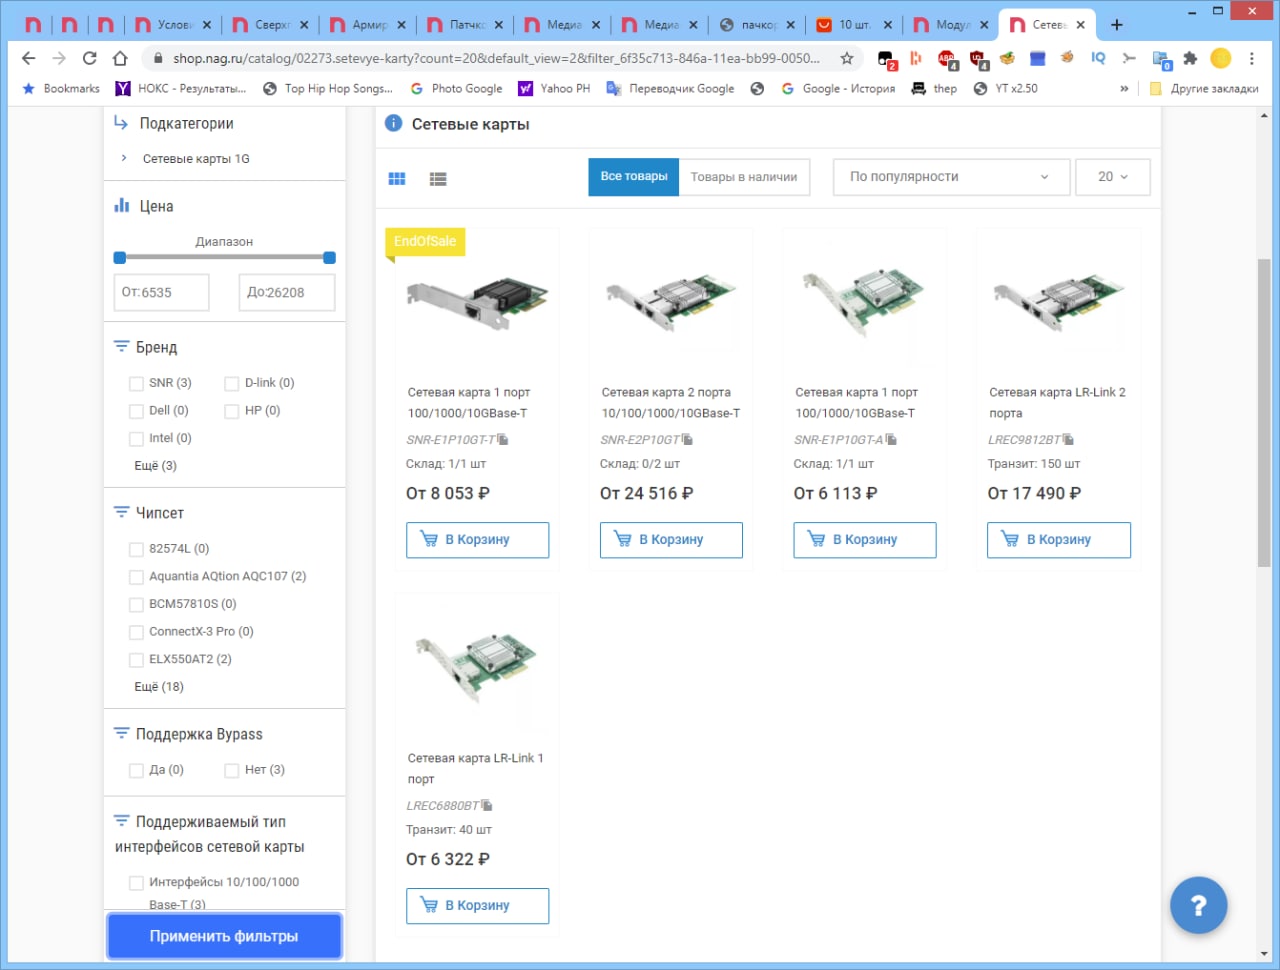
Task: Open the Bookmarks star folder
Action: click(61, 88)
